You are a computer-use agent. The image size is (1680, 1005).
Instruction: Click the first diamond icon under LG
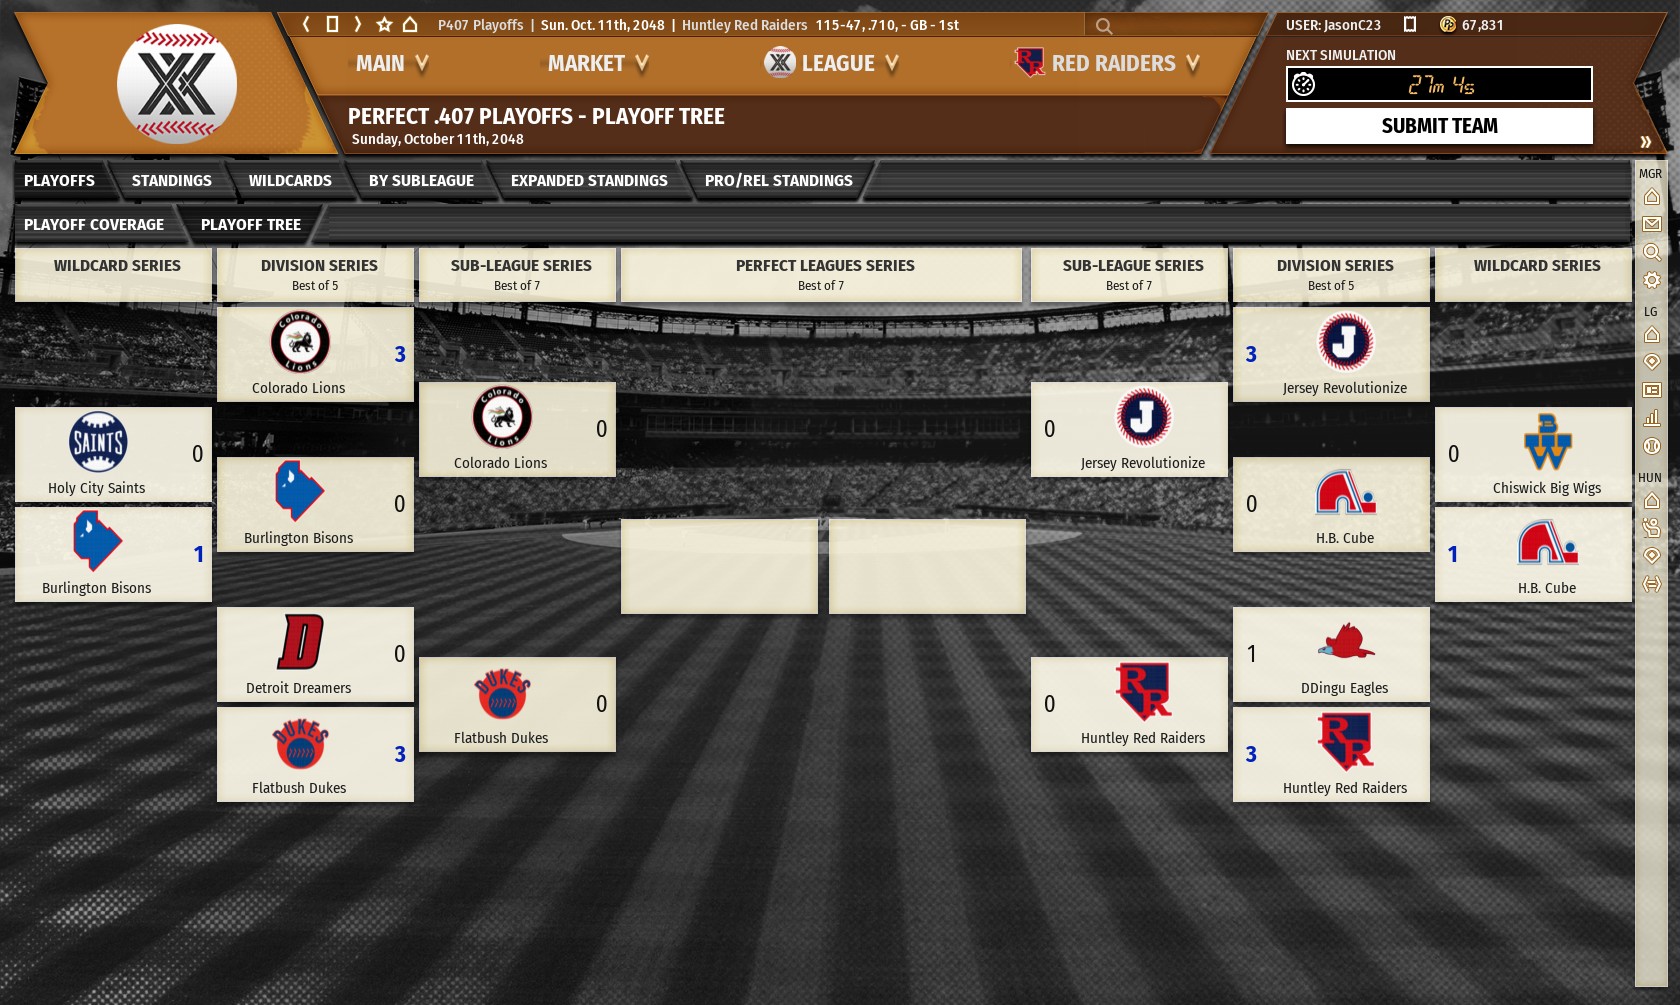[x=1652, y=362]
